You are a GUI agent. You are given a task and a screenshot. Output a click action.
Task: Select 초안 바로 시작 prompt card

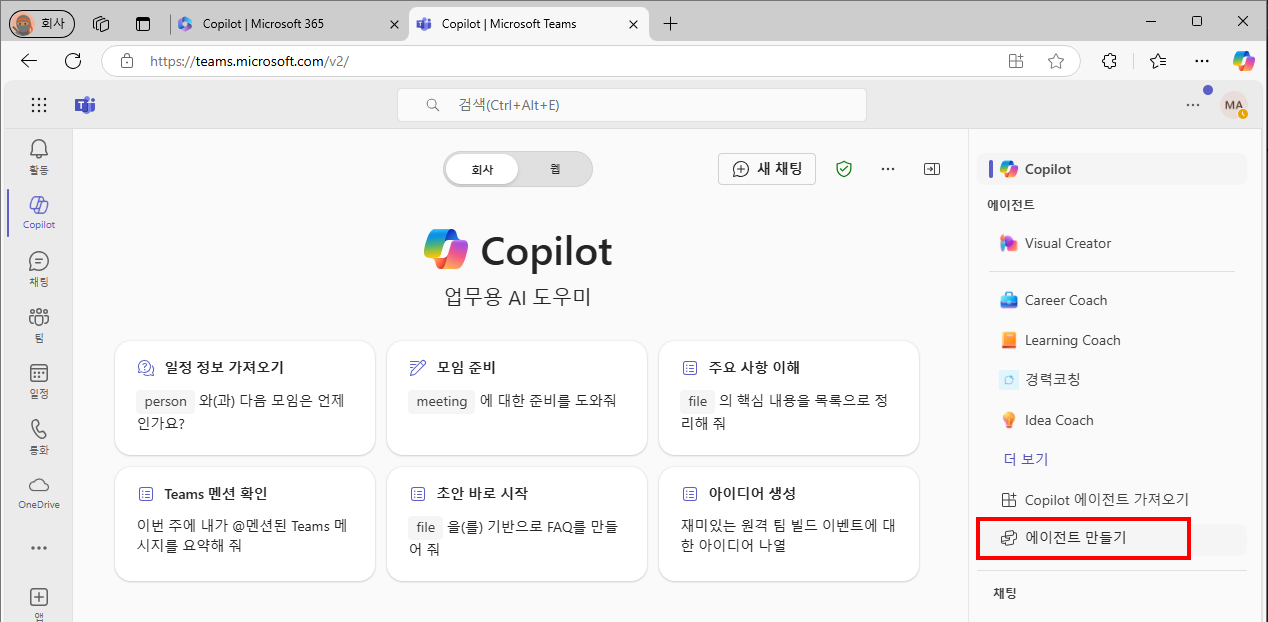[x=517, y=524]
